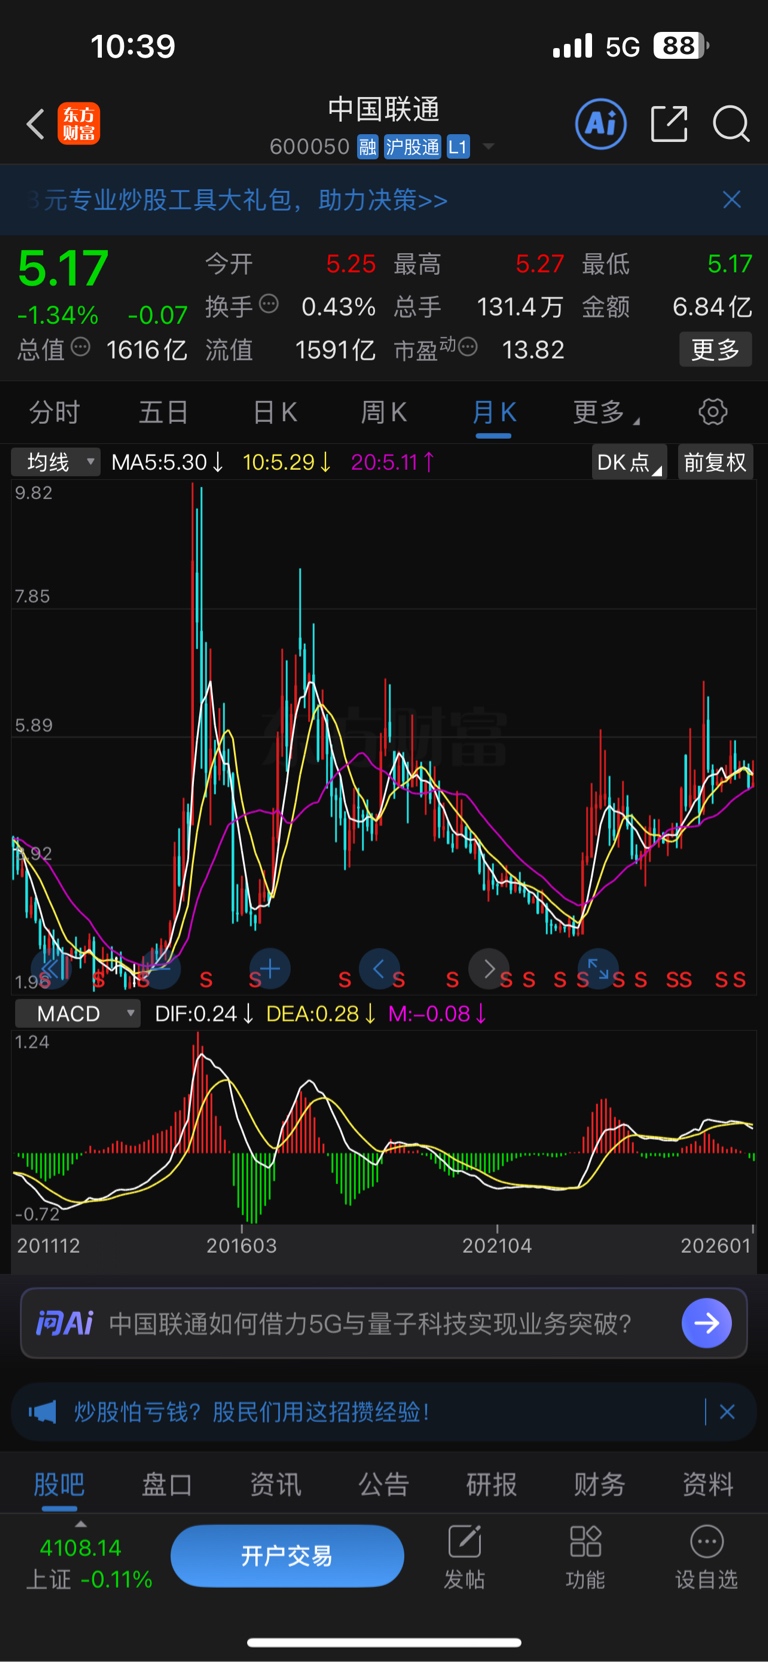Open the 前复权 adjustment selector

715,462
